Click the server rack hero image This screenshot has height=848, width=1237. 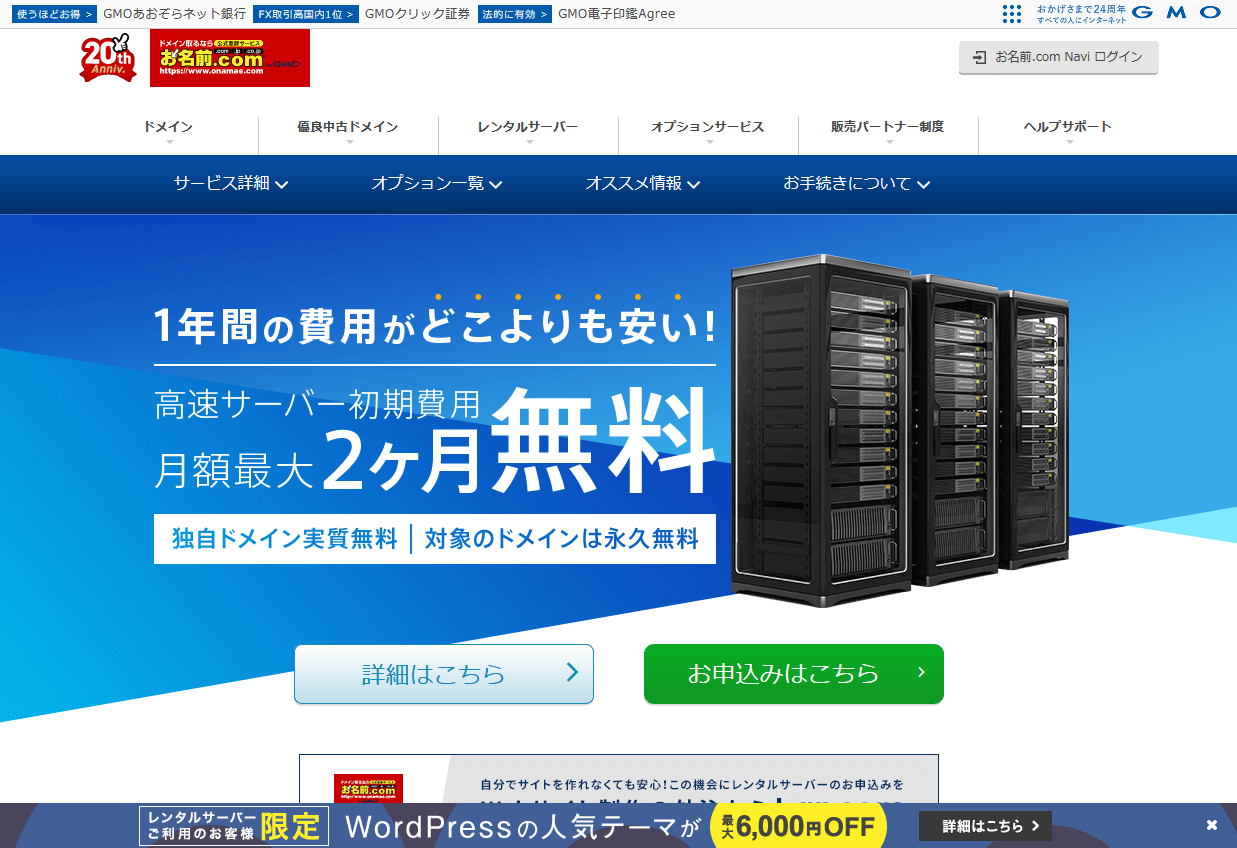click(x=899, y=430)
